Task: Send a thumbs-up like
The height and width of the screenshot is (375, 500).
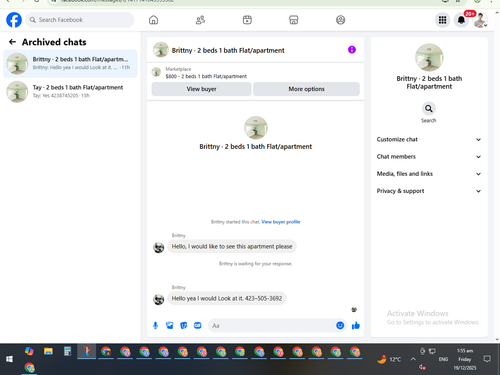Action: coord(356,325)
